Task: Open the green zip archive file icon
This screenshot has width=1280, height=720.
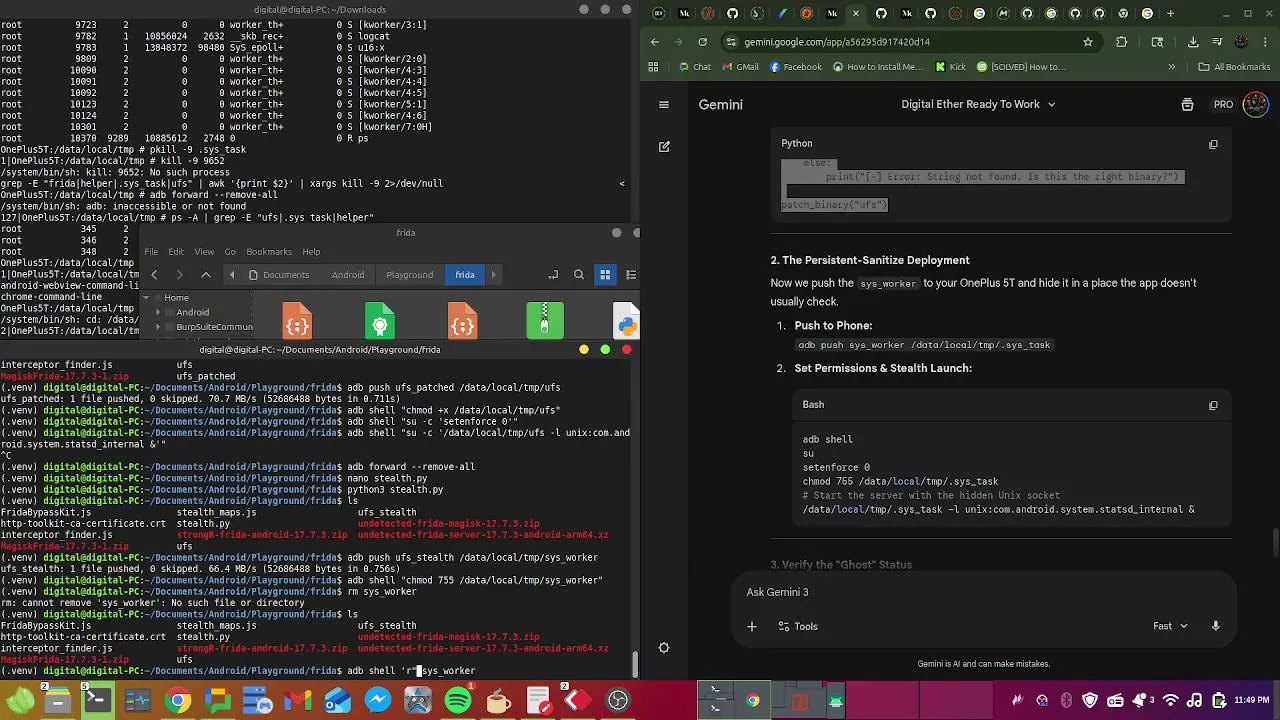Action: tap(545, 321)
